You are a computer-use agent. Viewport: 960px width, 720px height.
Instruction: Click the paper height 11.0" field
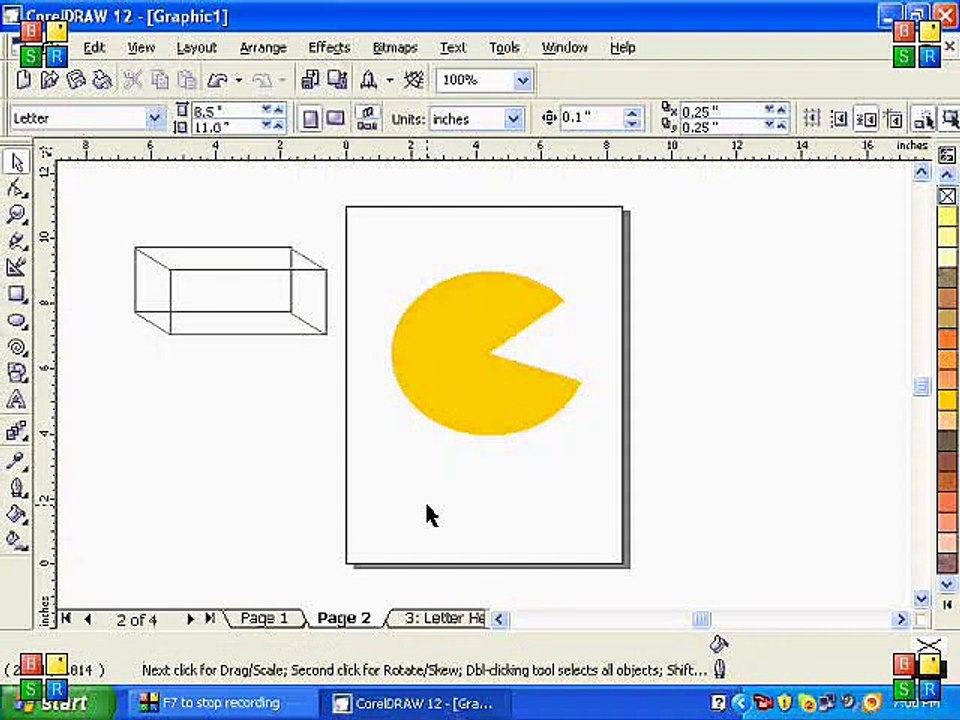pyautogui.click(x=225, y=127)
